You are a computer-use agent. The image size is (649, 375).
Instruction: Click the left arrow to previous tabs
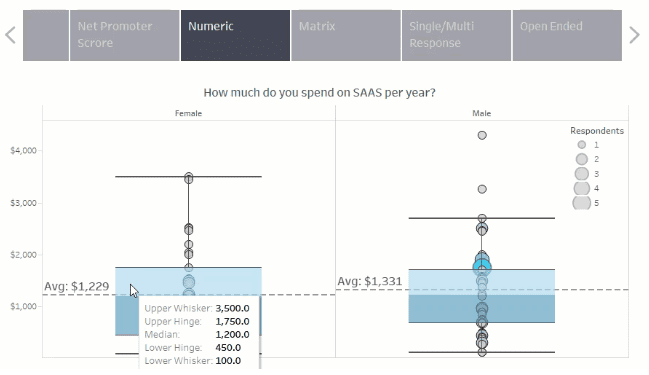click(10, 35)
